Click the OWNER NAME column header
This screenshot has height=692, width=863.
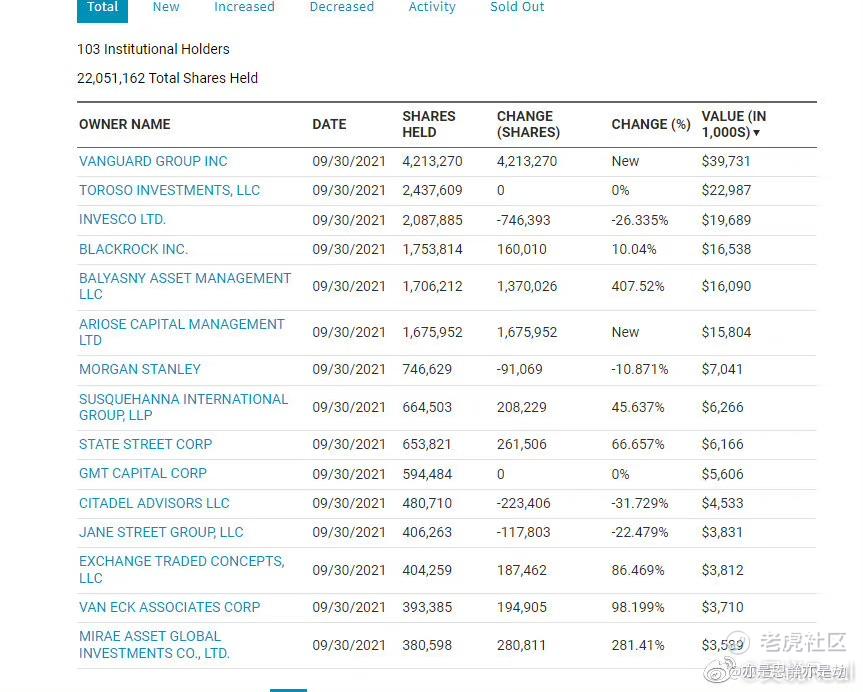(x=125, y=124)
